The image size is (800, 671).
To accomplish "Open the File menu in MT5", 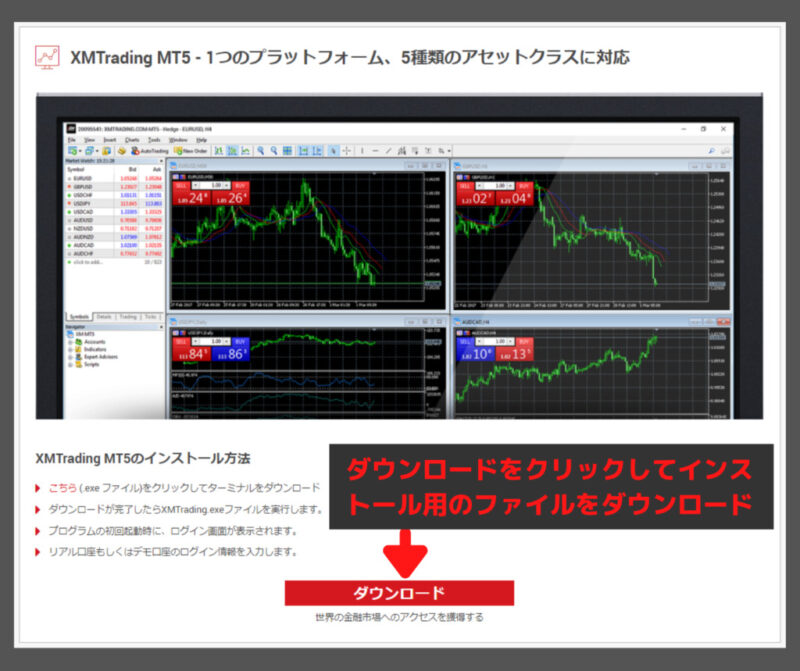I will (71, 140).
